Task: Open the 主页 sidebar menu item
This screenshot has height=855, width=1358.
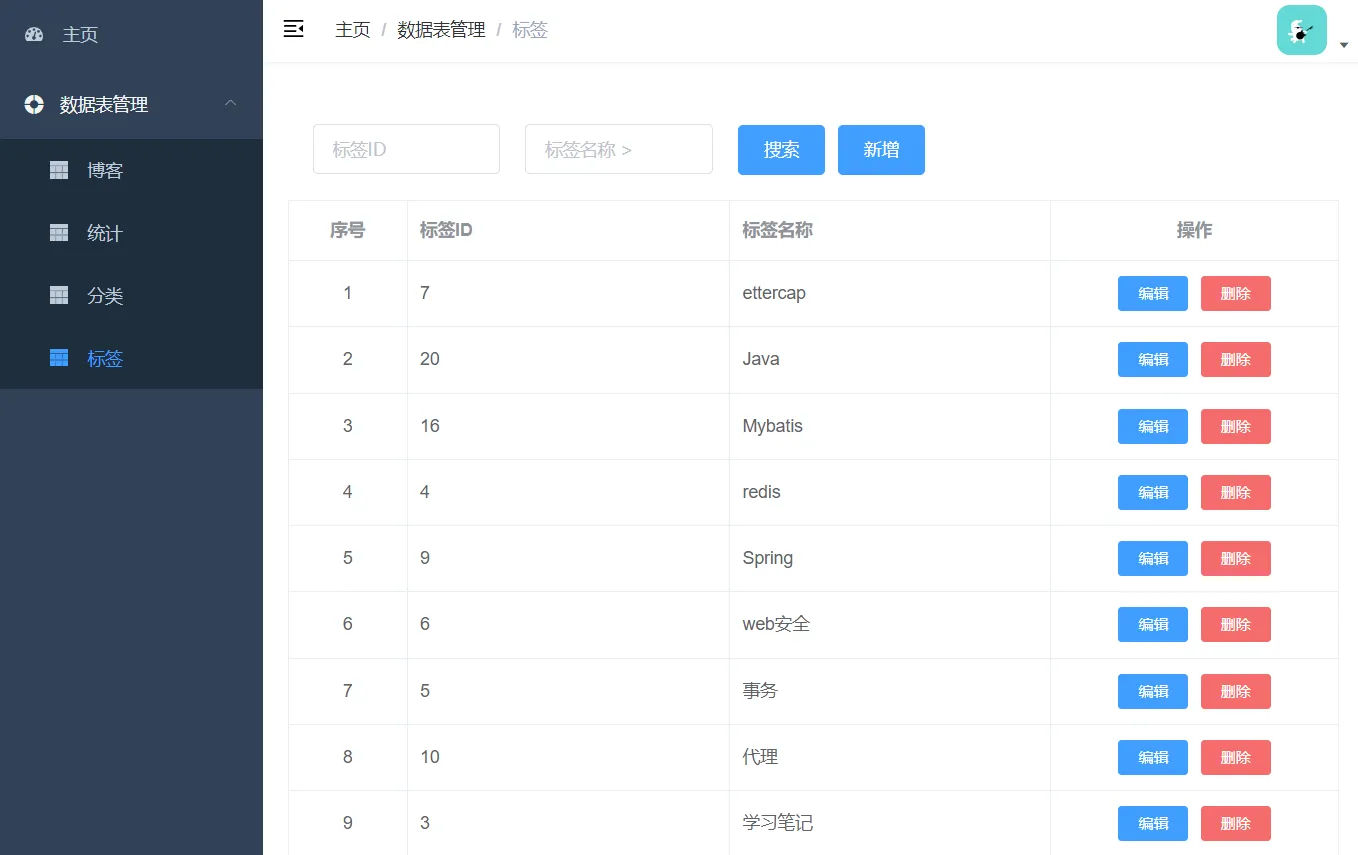Action: point(131,35)
